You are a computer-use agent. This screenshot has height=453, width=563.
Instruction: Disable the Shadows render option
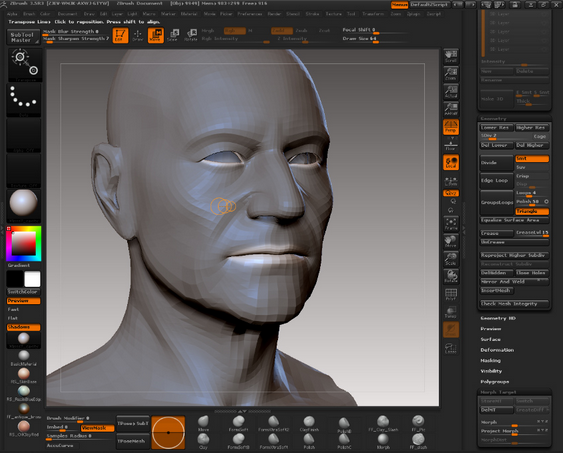point(23,327)
